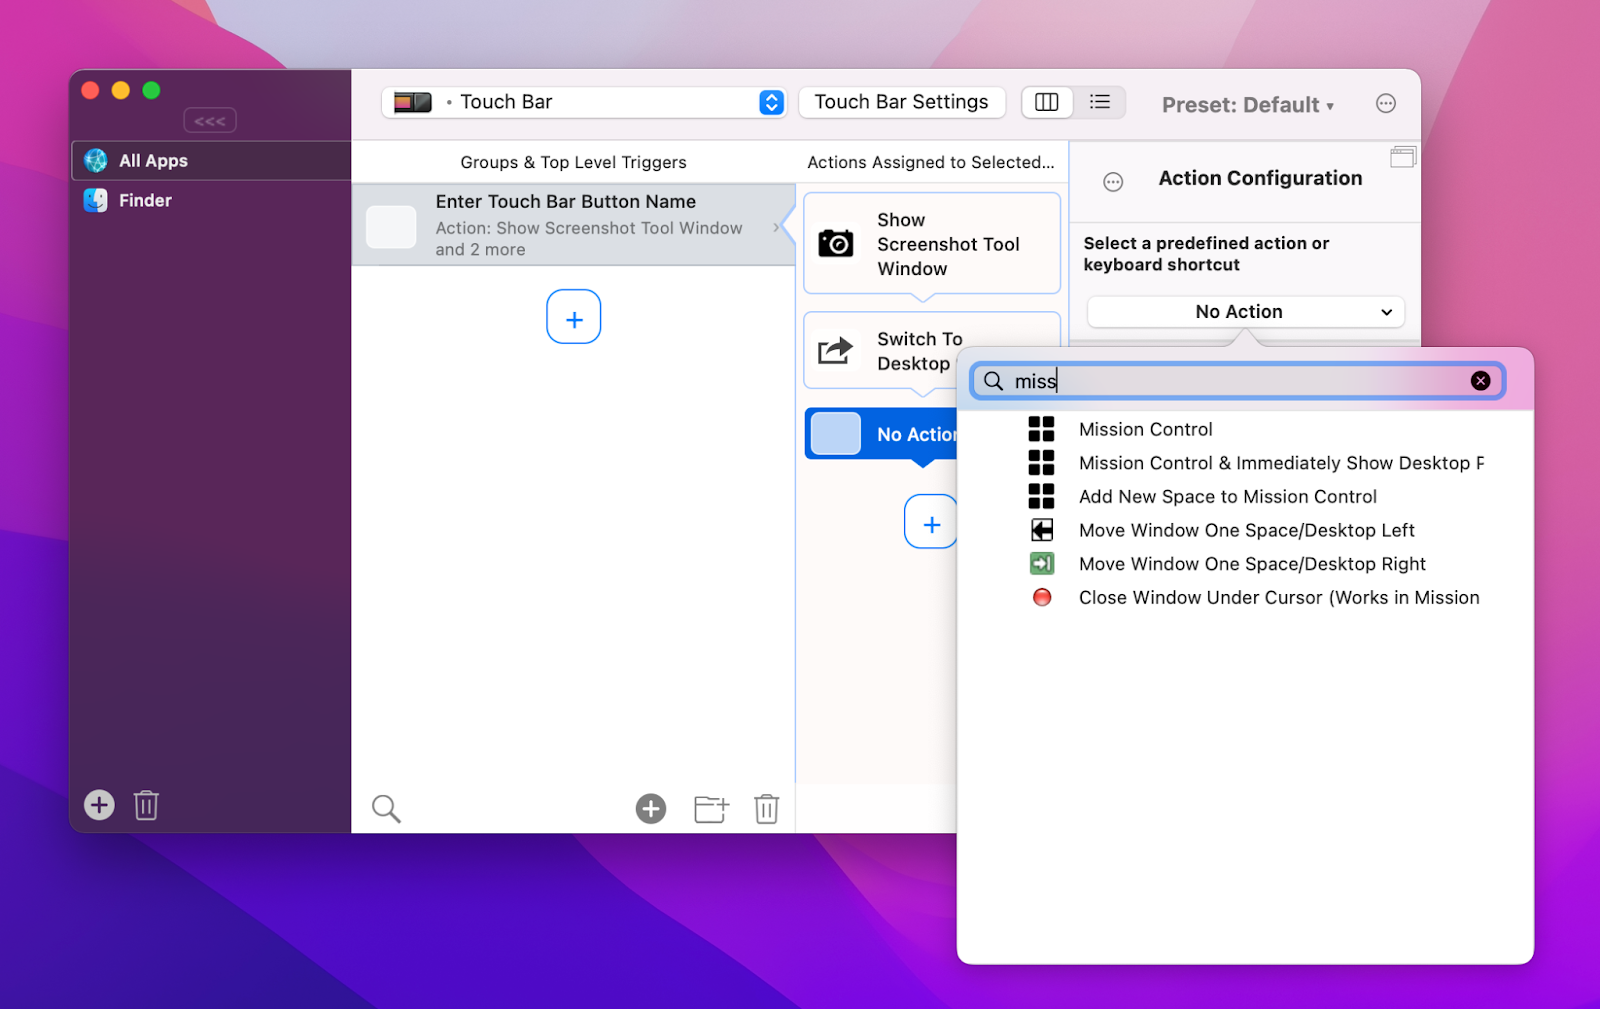Click the All Apps globe icon

(96, 161)
